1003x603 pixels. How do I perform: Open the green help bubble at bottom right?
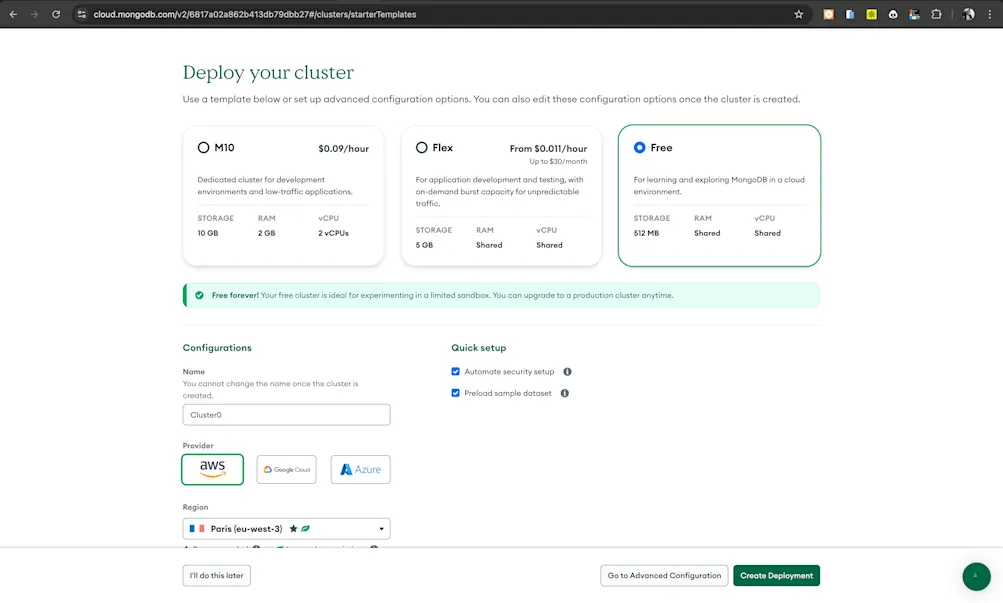point(975,576)
